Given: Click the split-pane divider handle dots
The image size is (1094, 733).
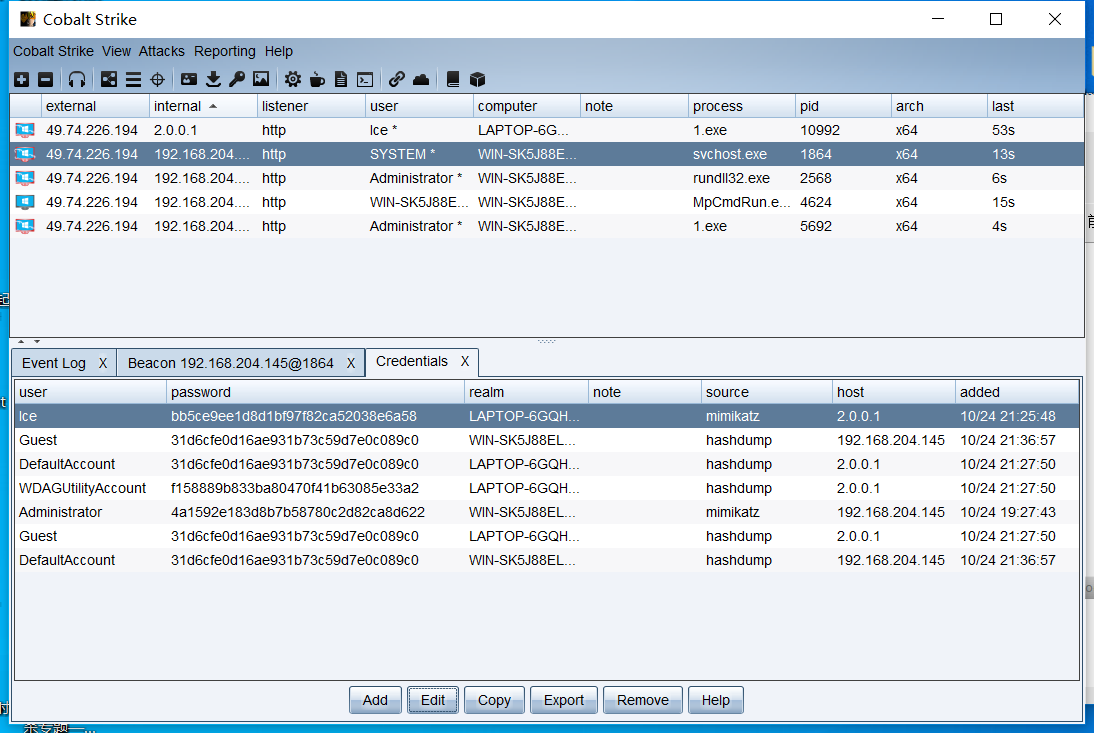Looking at the screenshot, I should (x=546, y=341).
